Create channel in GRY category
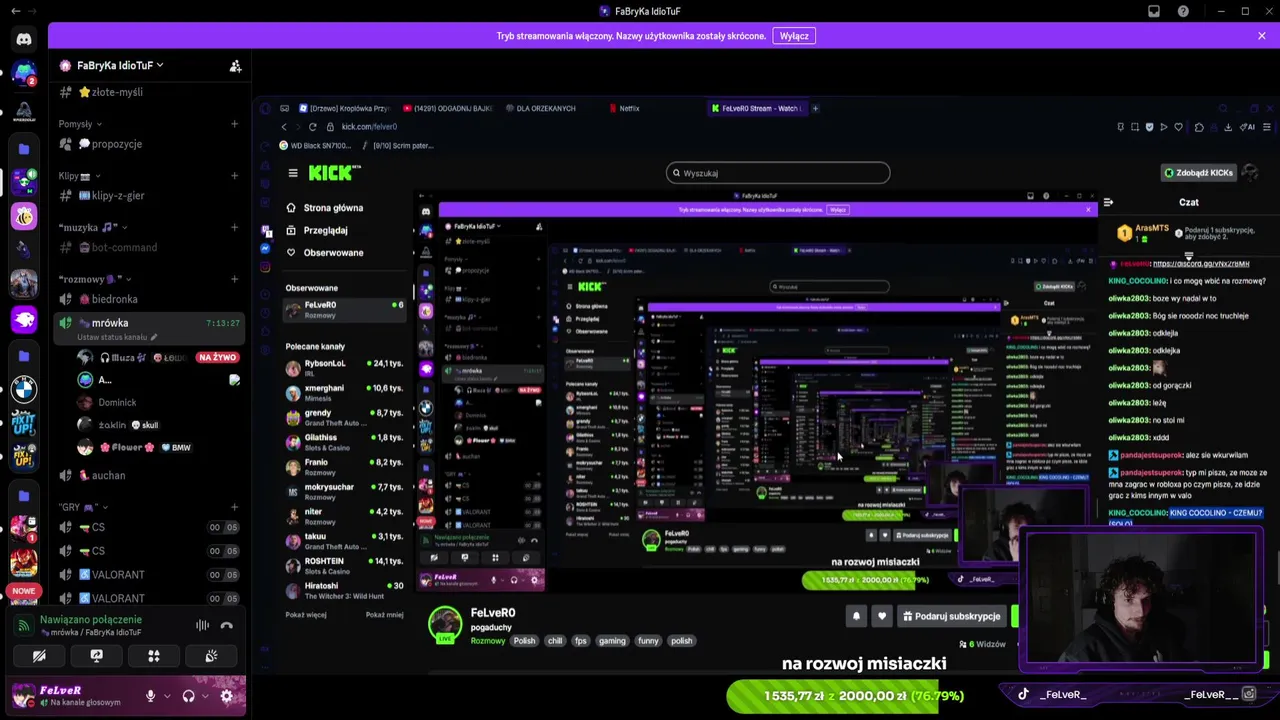This screenshot has width=1280, height=720. tap(234, 507)
